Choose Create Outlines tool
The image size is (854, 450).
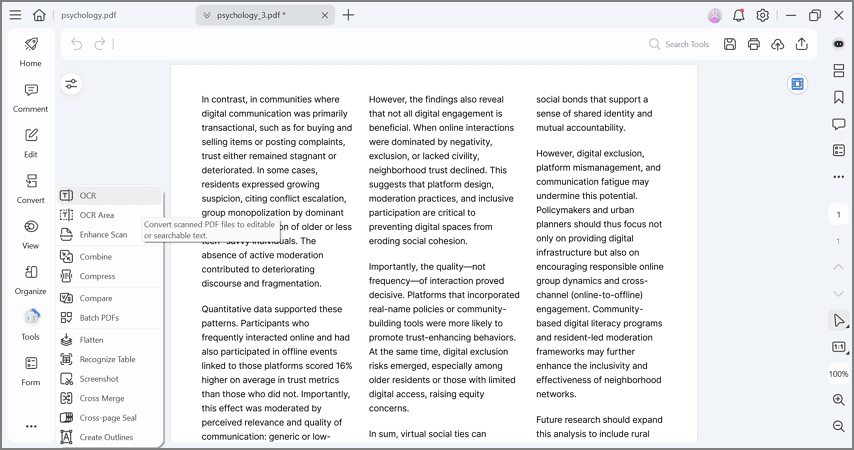point(109,437)
